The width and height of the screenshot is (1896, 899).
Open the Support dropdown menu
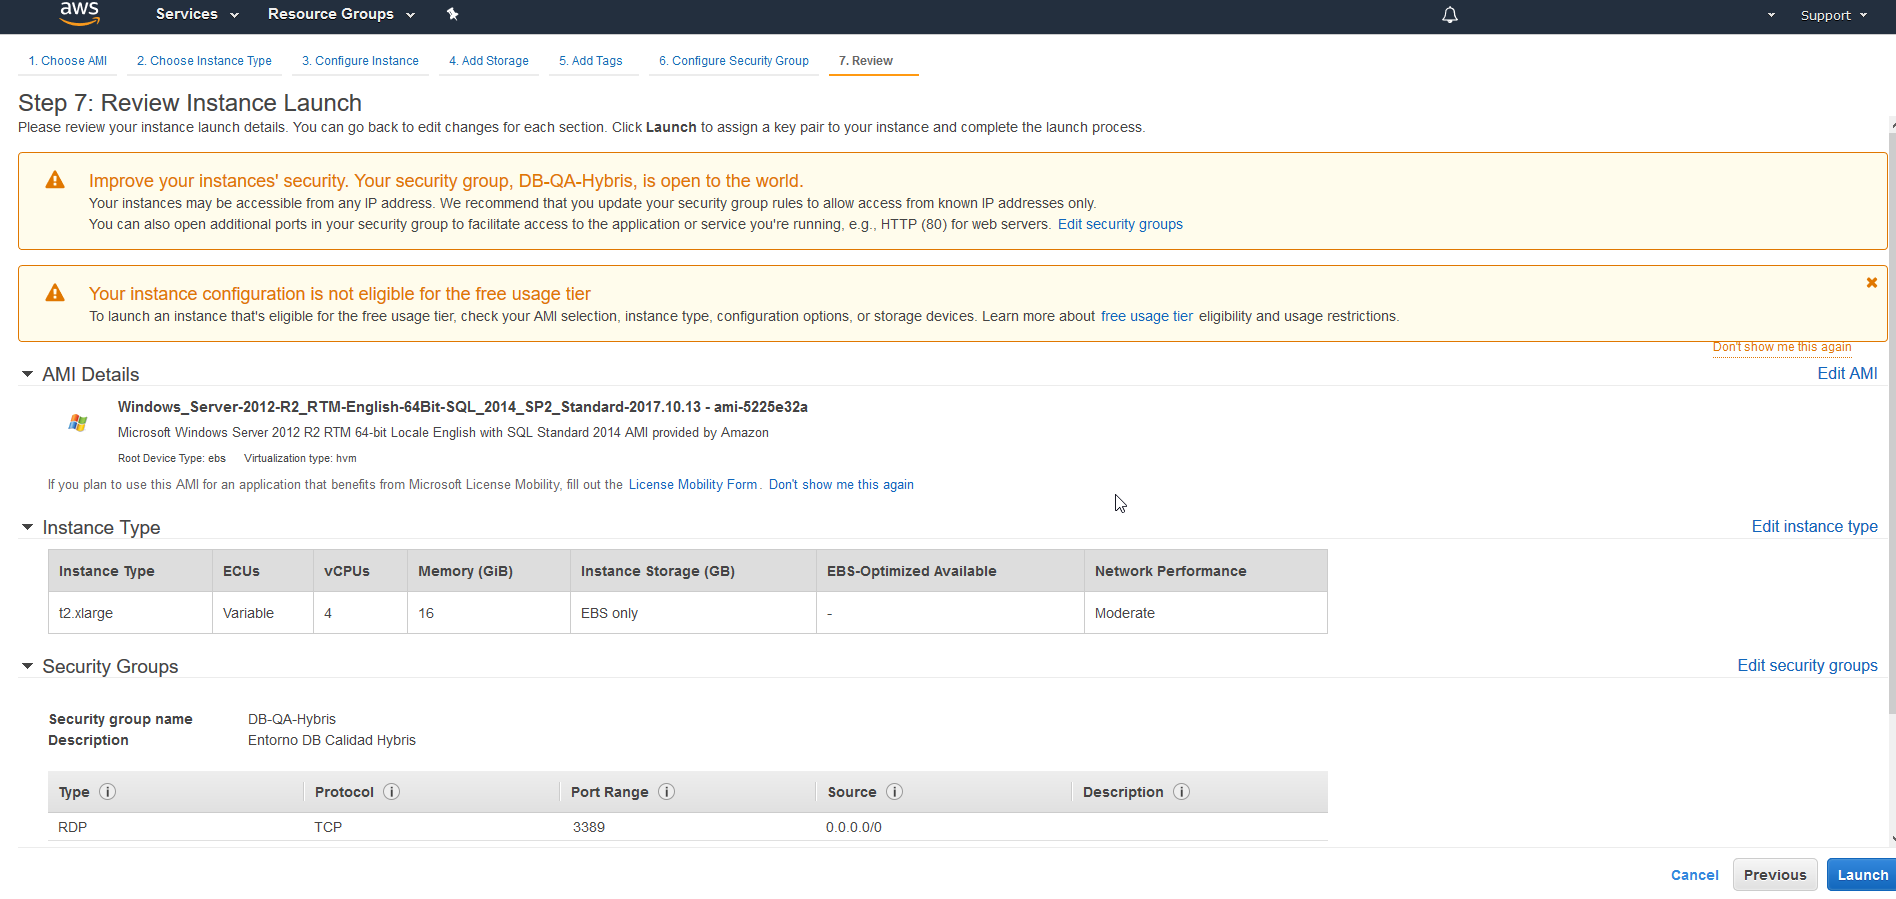pyautogui.click(x=1833, y=15)
